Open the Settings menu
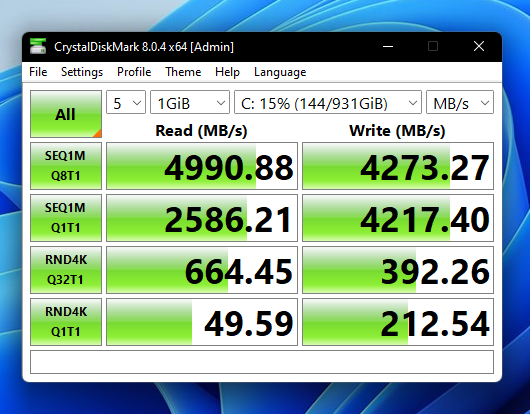Image resolution: width=530 pixels, height=414 pixels. (x=82, y=72)
